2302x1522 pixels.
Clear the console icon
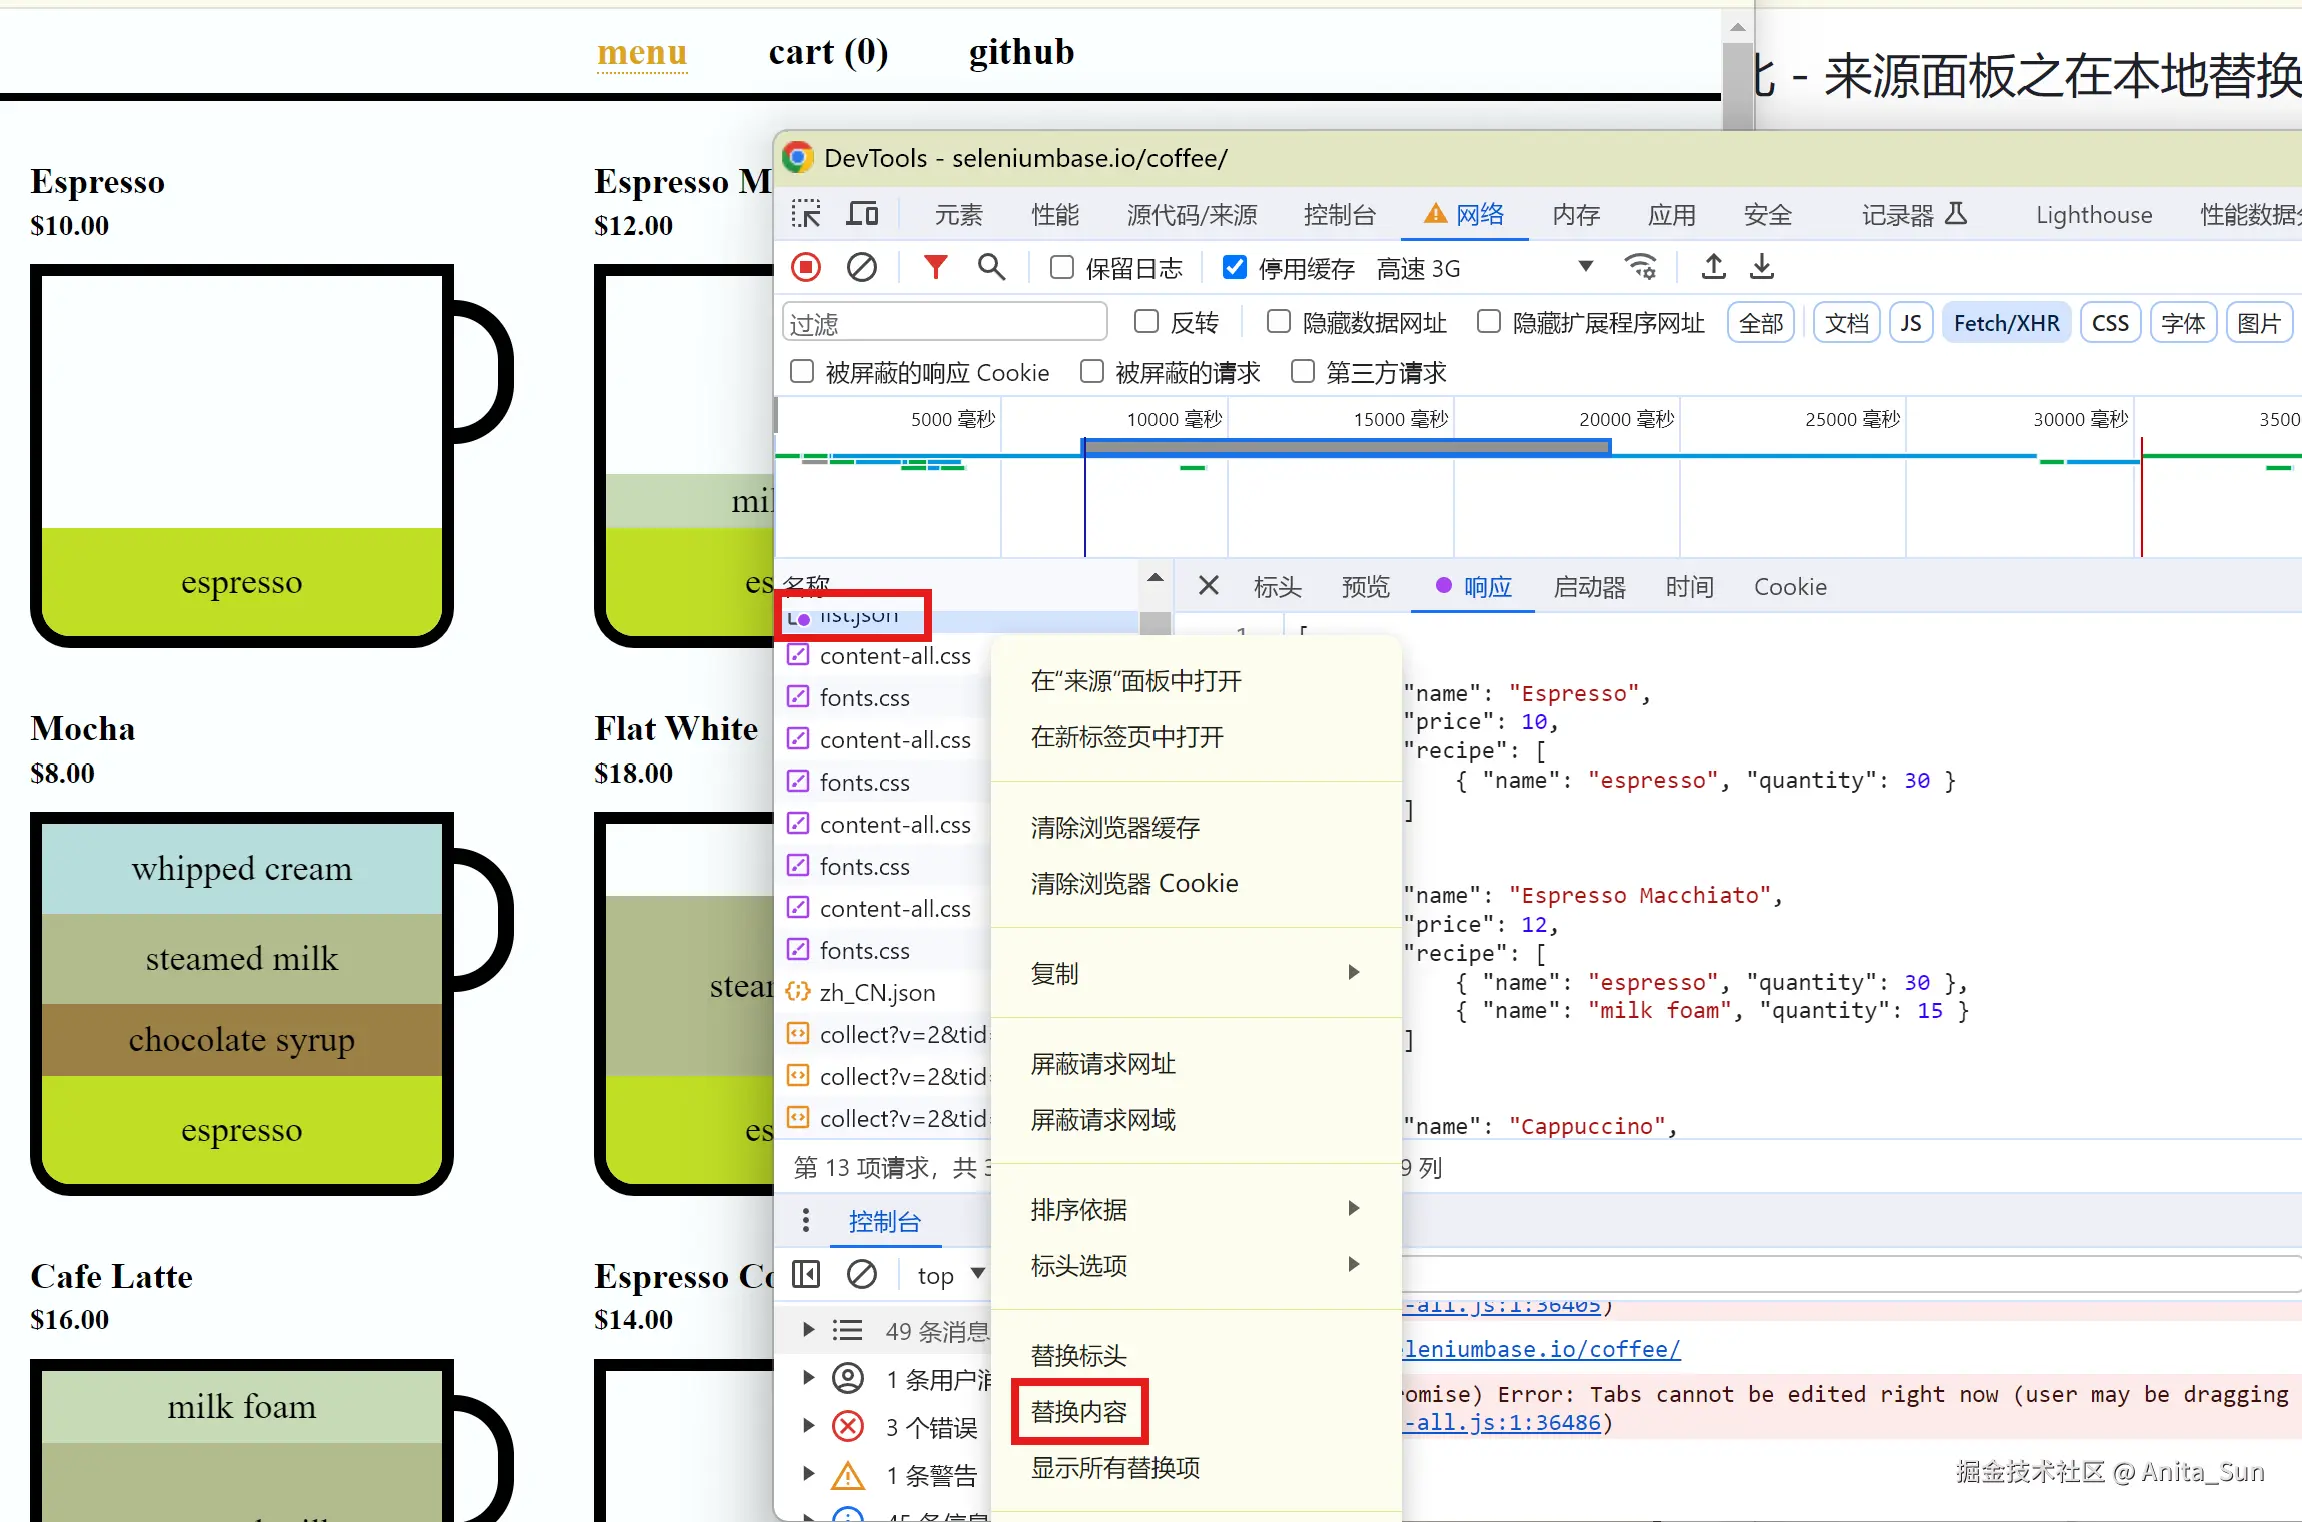(862, 1275)
